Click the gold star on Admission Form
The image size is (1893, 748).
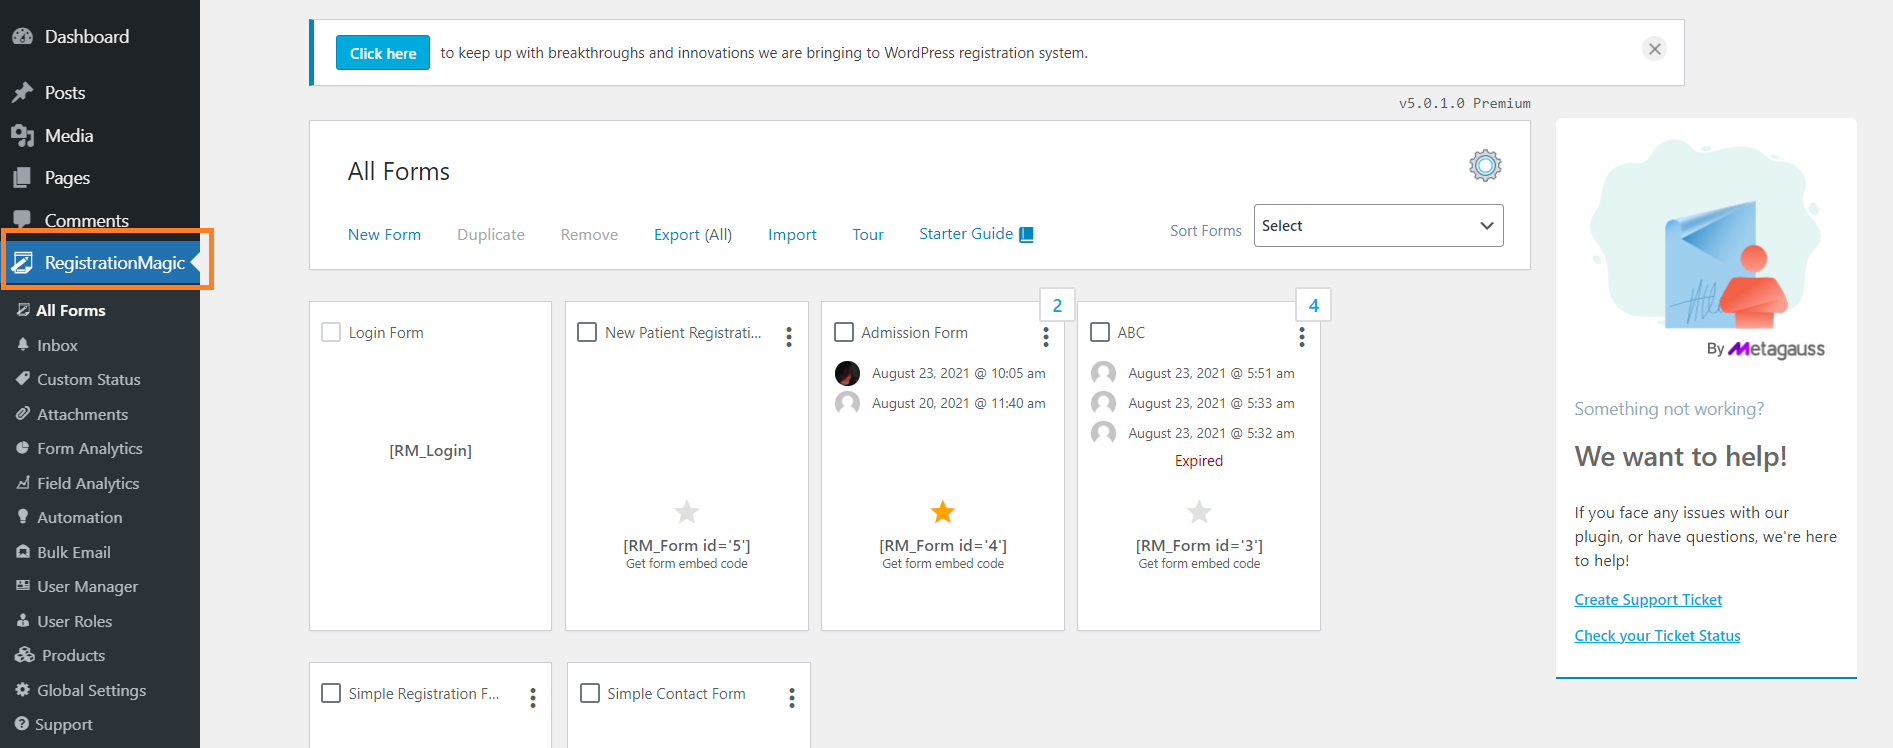pos(943,512)
